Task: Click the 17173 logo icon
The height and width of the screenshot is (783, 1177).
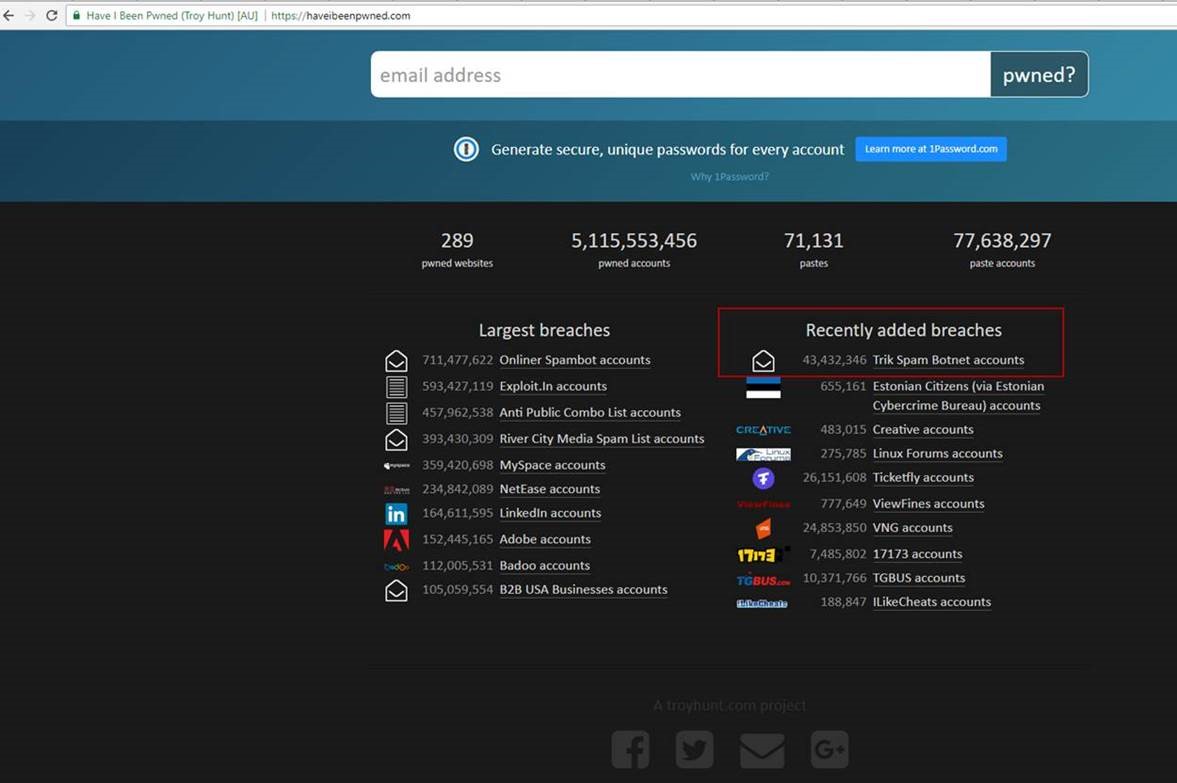Action: tap(763, 555)
